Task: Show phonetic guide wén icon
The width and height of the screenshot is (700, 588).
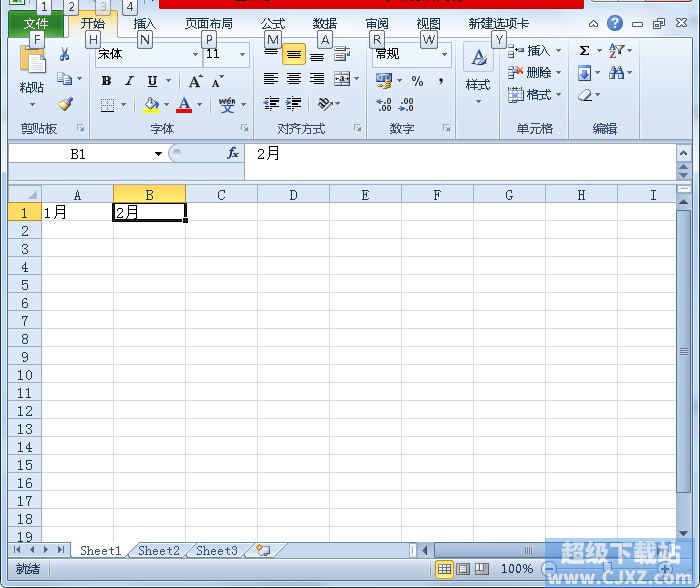Action: [227, 105]
